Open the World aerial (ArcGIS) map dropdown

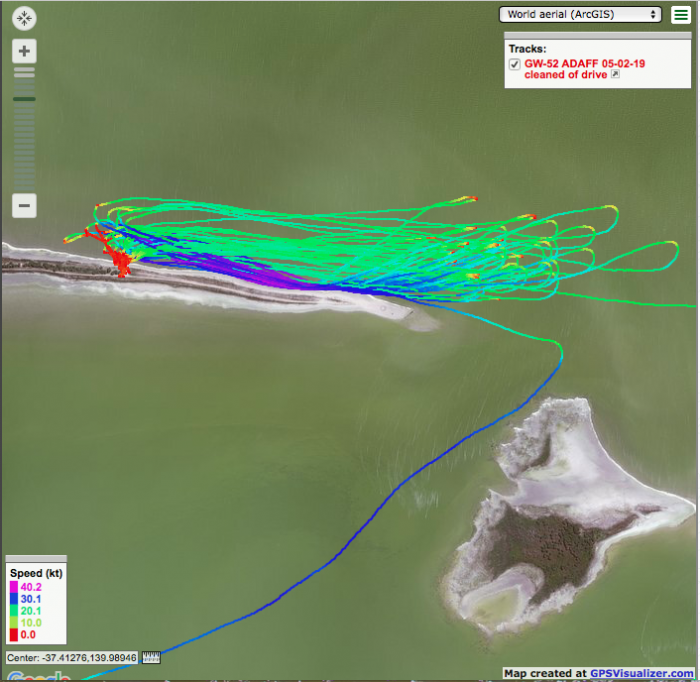click(581, 14)
